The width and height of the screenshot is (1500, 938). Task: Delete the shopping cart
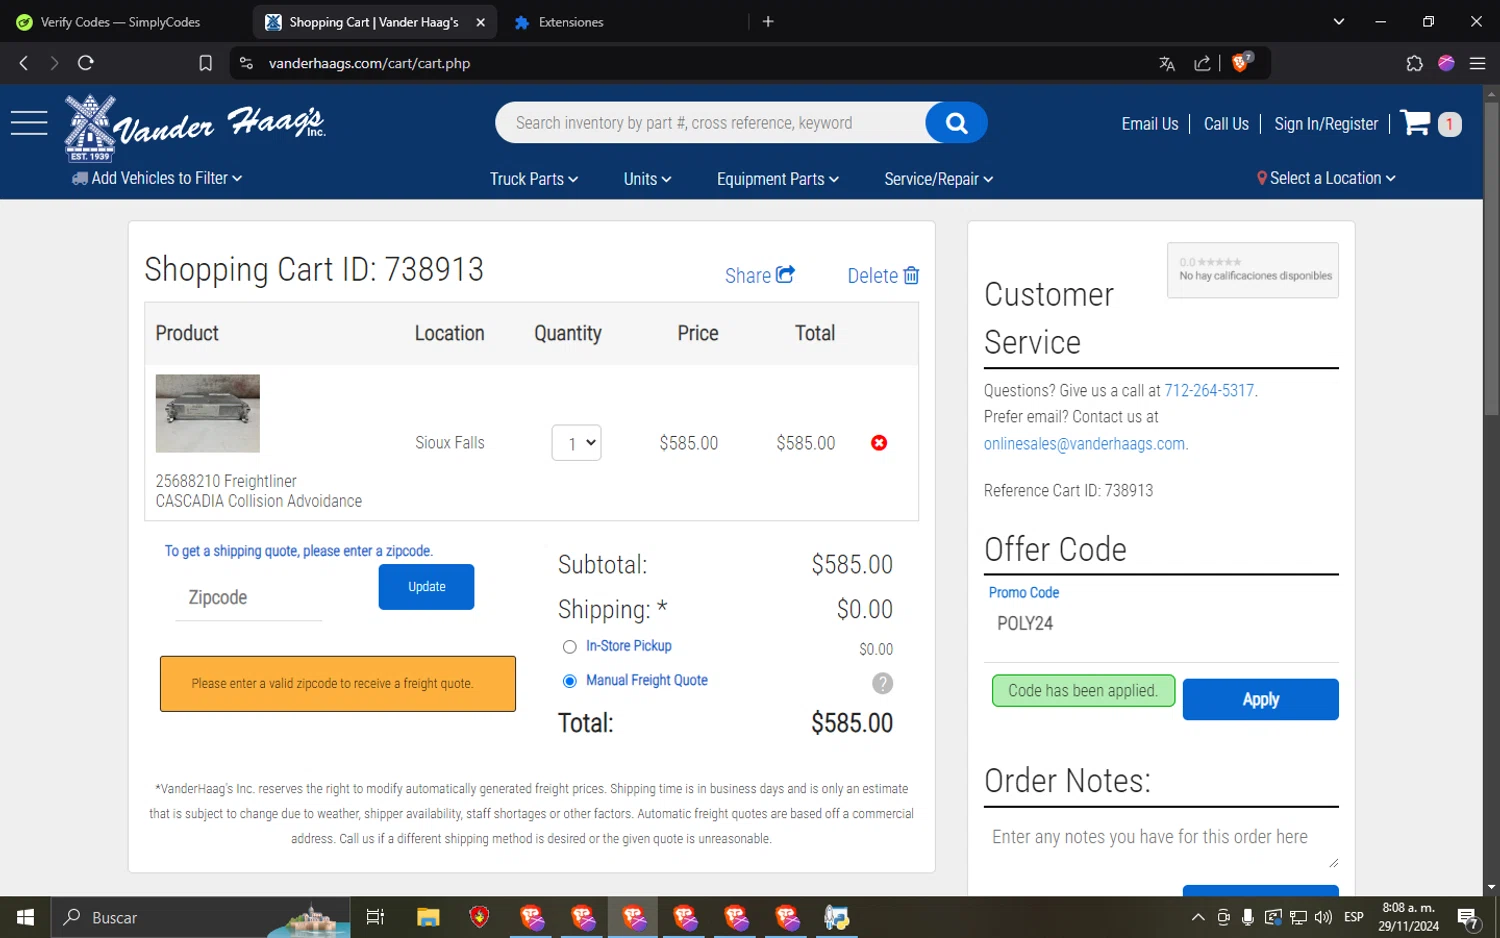(883, 275)
